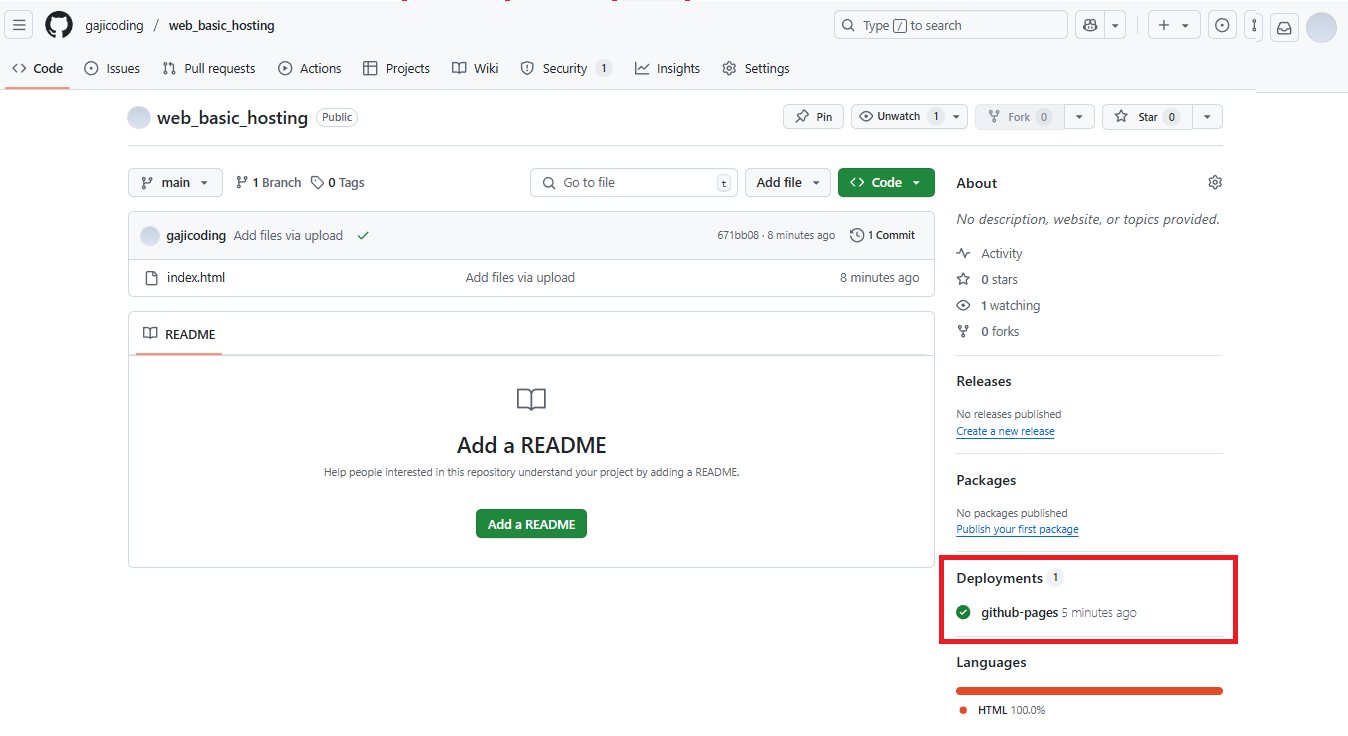The height and width of the screenshot is (736, 1348).
Task: Click the GitHub Octocat logo
Action: tap(59, 26)
